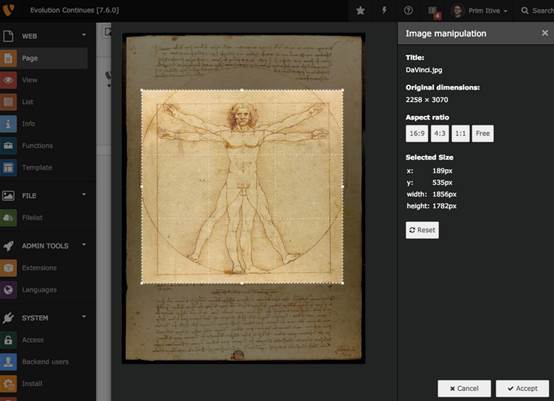Click the top-right crop handle
554x401 pixels.
tap(343, 90)
